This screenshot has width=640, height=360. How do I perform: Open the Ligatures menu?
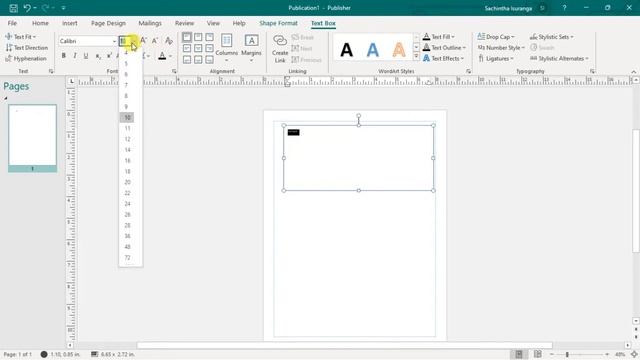[x=496, y=58]
